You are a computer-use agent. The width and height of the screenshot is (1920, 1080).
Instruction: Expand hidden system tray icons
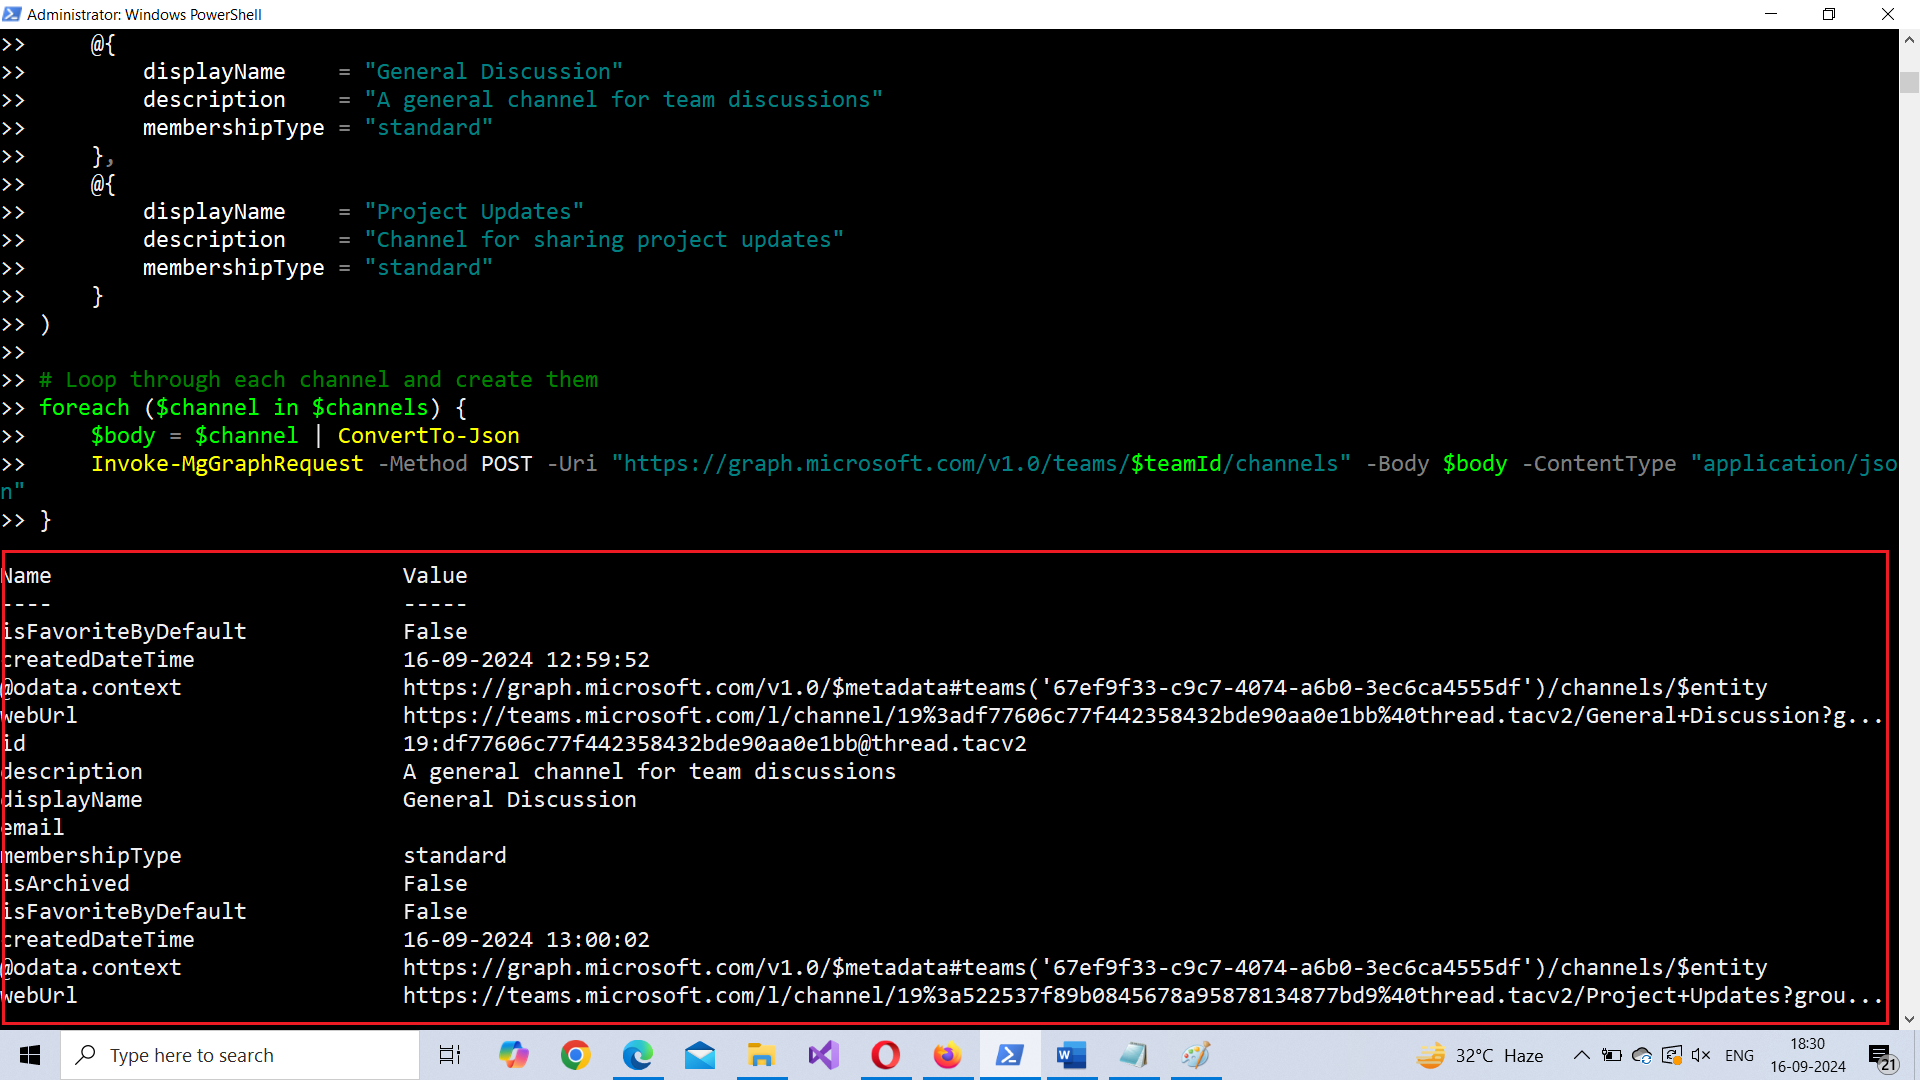1581,1055
